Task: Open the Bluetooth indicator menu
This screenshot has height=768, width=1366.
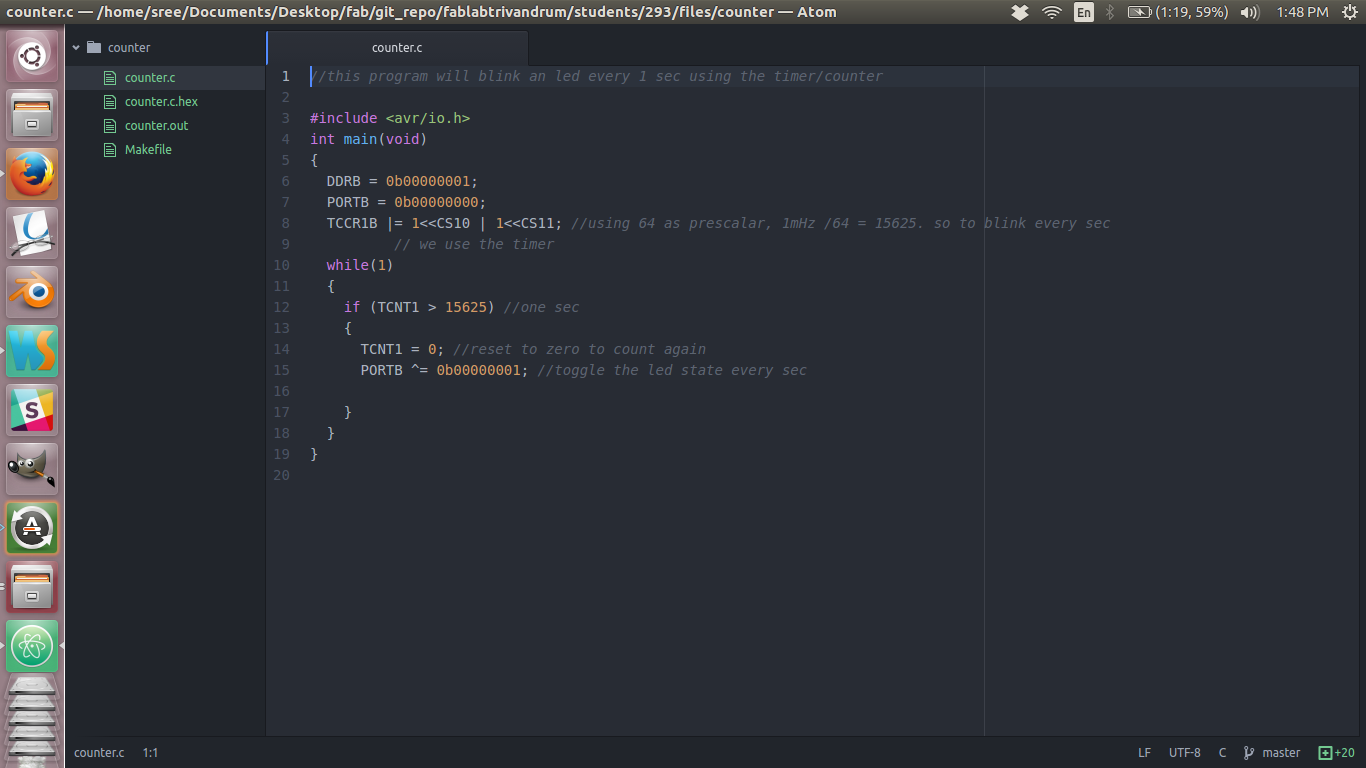Action: tap(1109, 12)
